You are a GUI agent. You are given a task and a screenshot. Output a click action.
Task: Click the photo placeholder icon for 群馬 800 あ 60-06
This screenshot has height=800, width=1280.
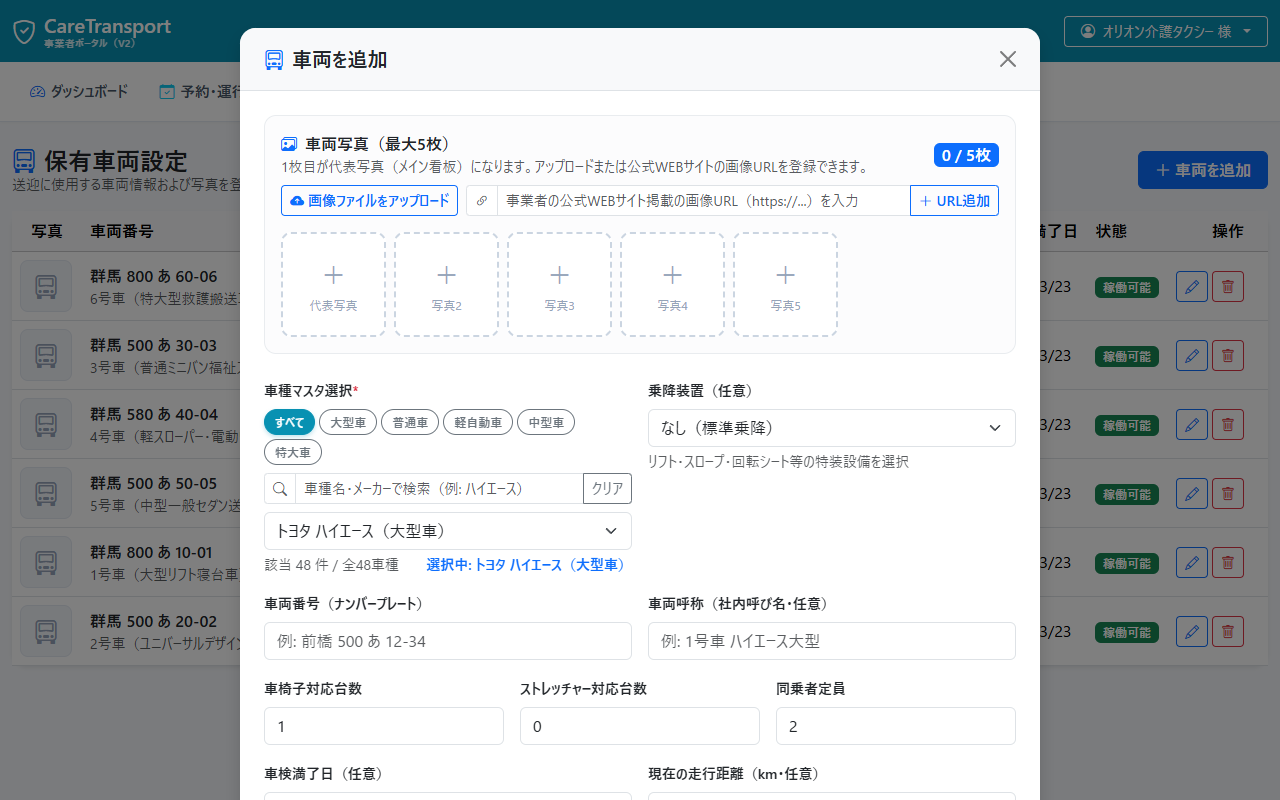point(46,287)
